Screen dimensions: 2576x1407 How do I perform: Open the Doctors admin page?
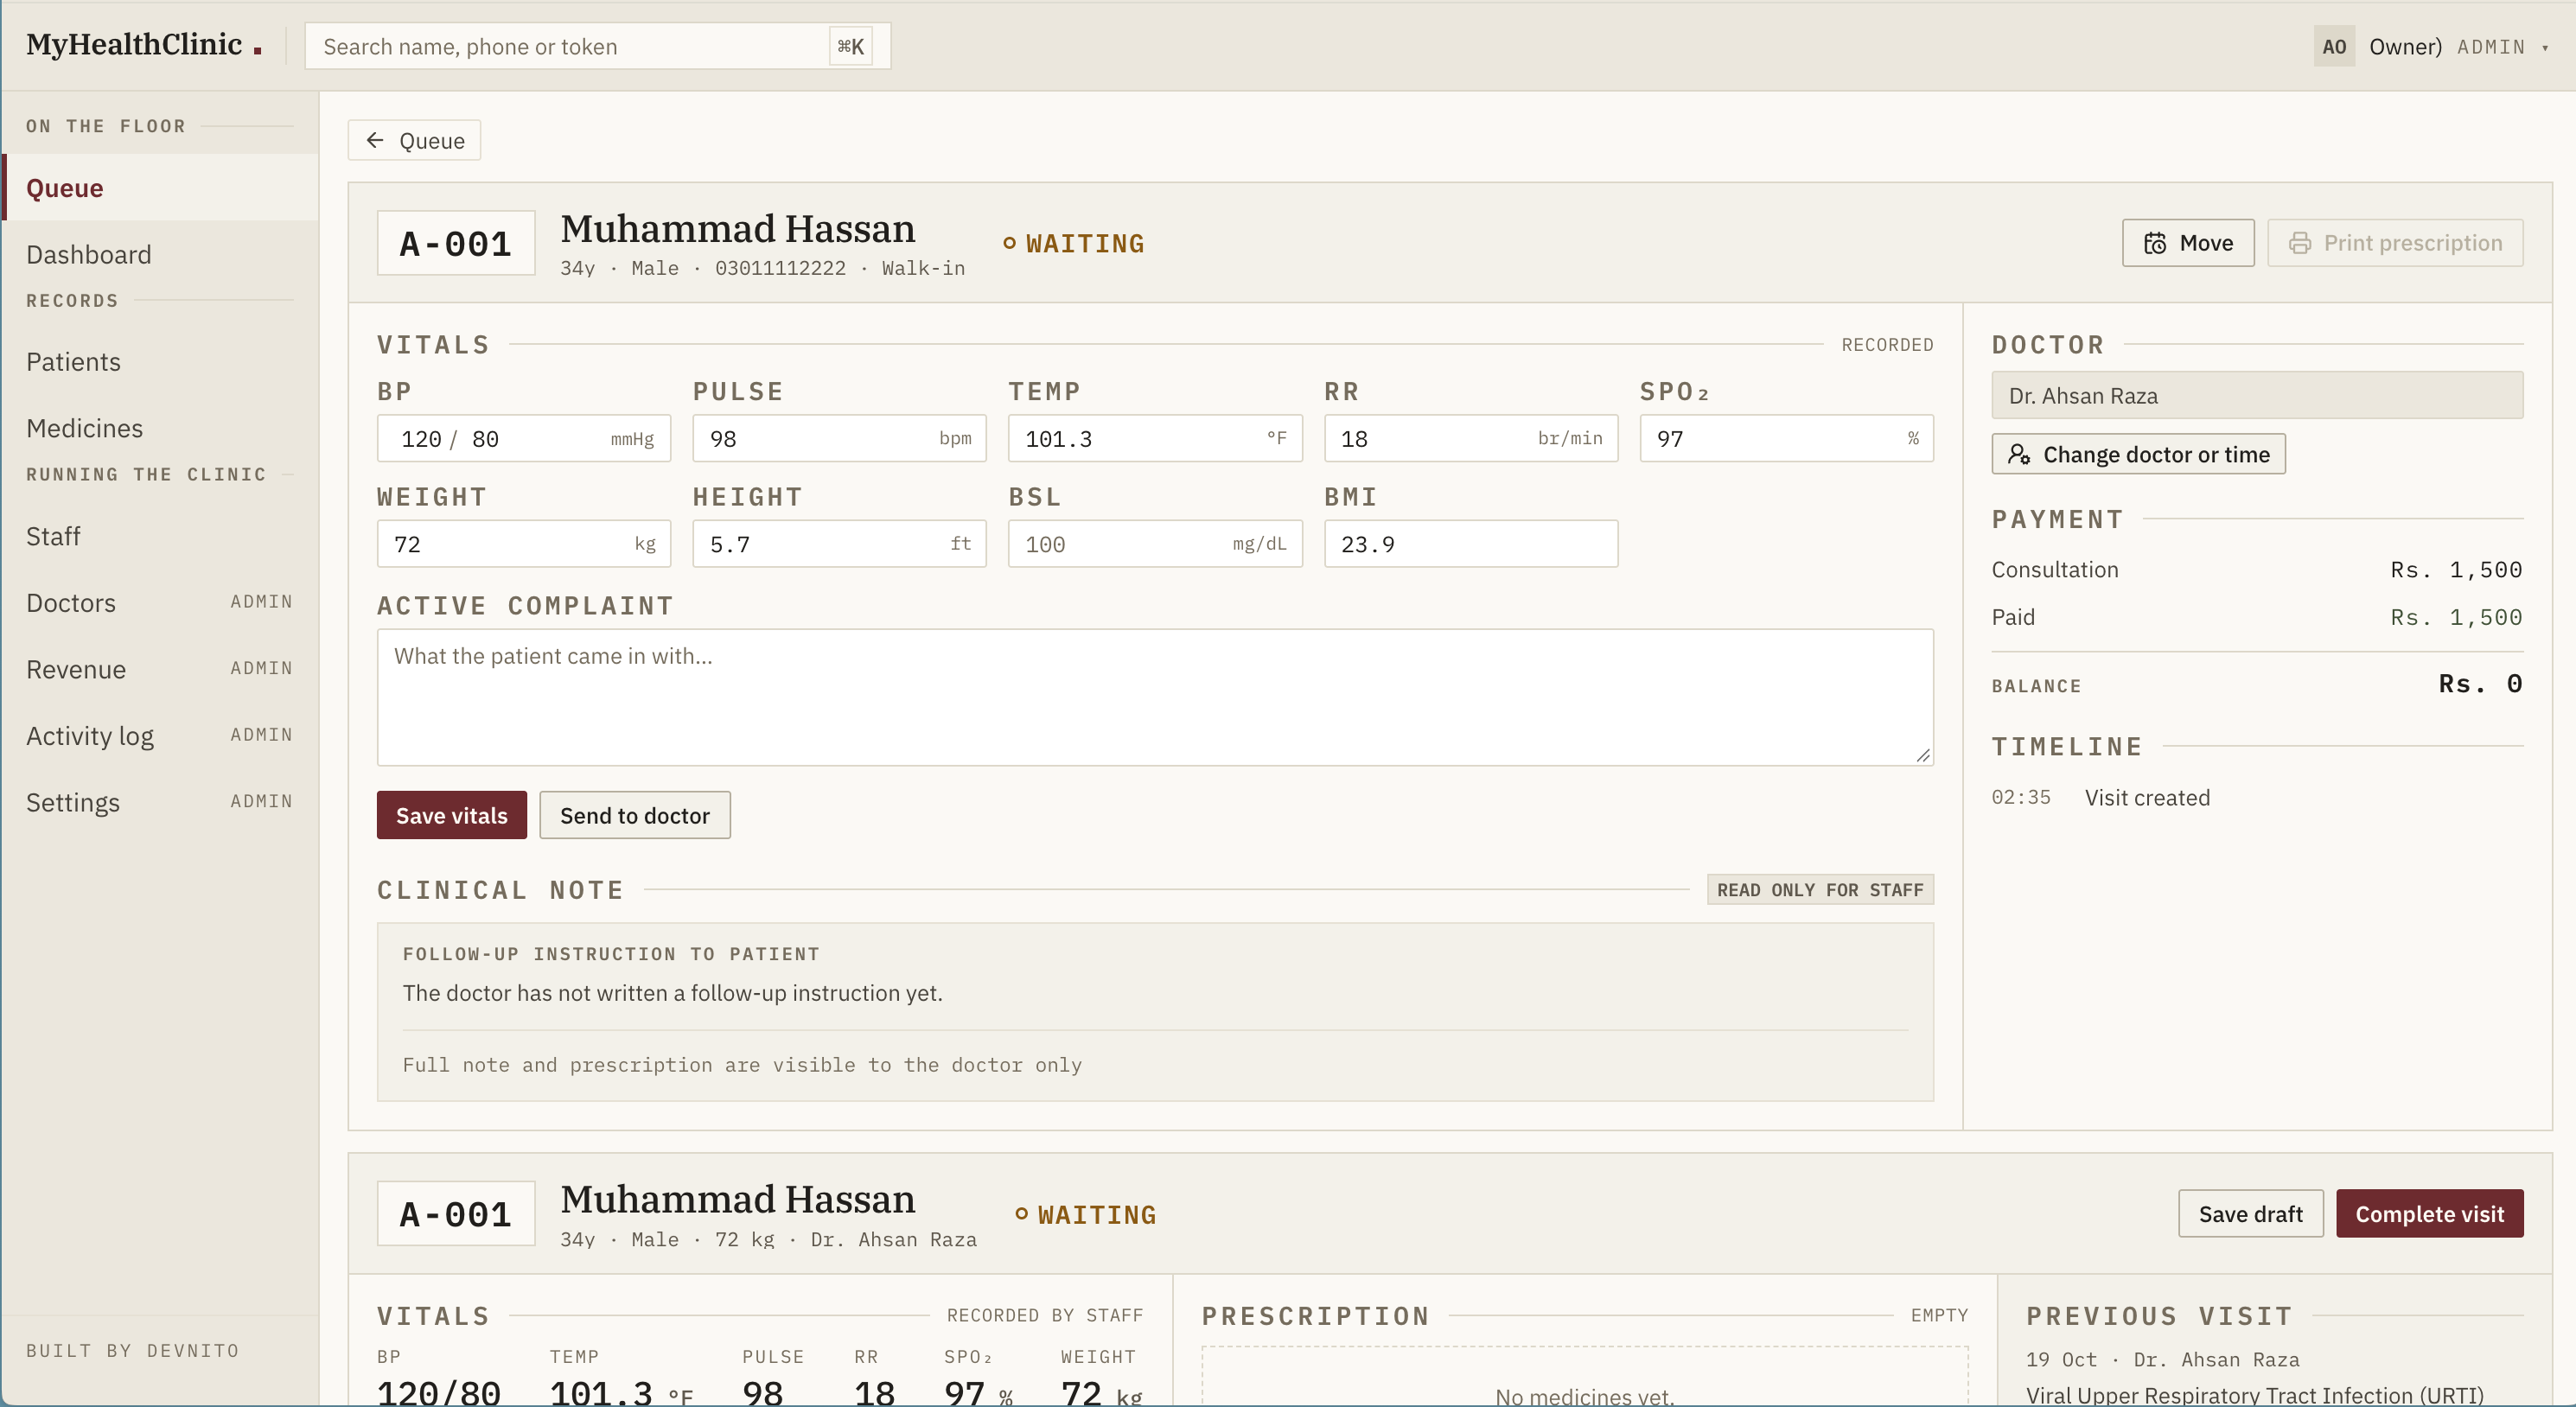pos(160,602)
